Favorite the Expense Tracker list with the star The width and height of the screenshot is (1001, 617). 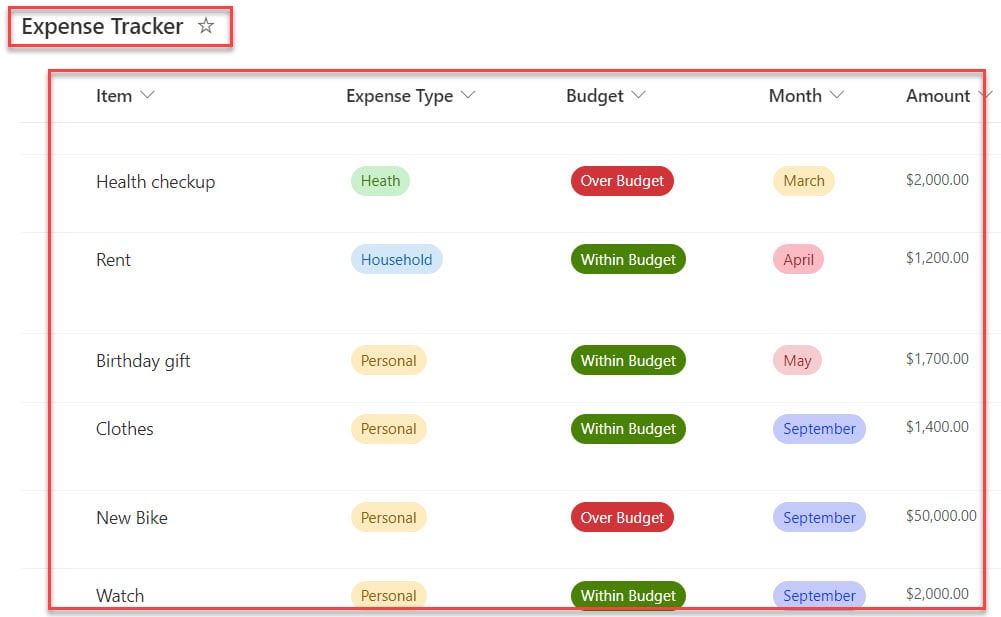(x=206, y=26)
